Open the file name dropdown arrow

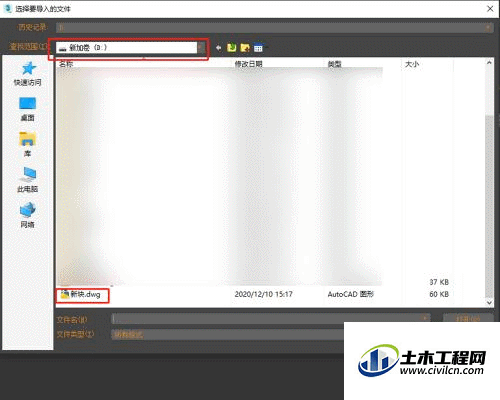point(425,318)
